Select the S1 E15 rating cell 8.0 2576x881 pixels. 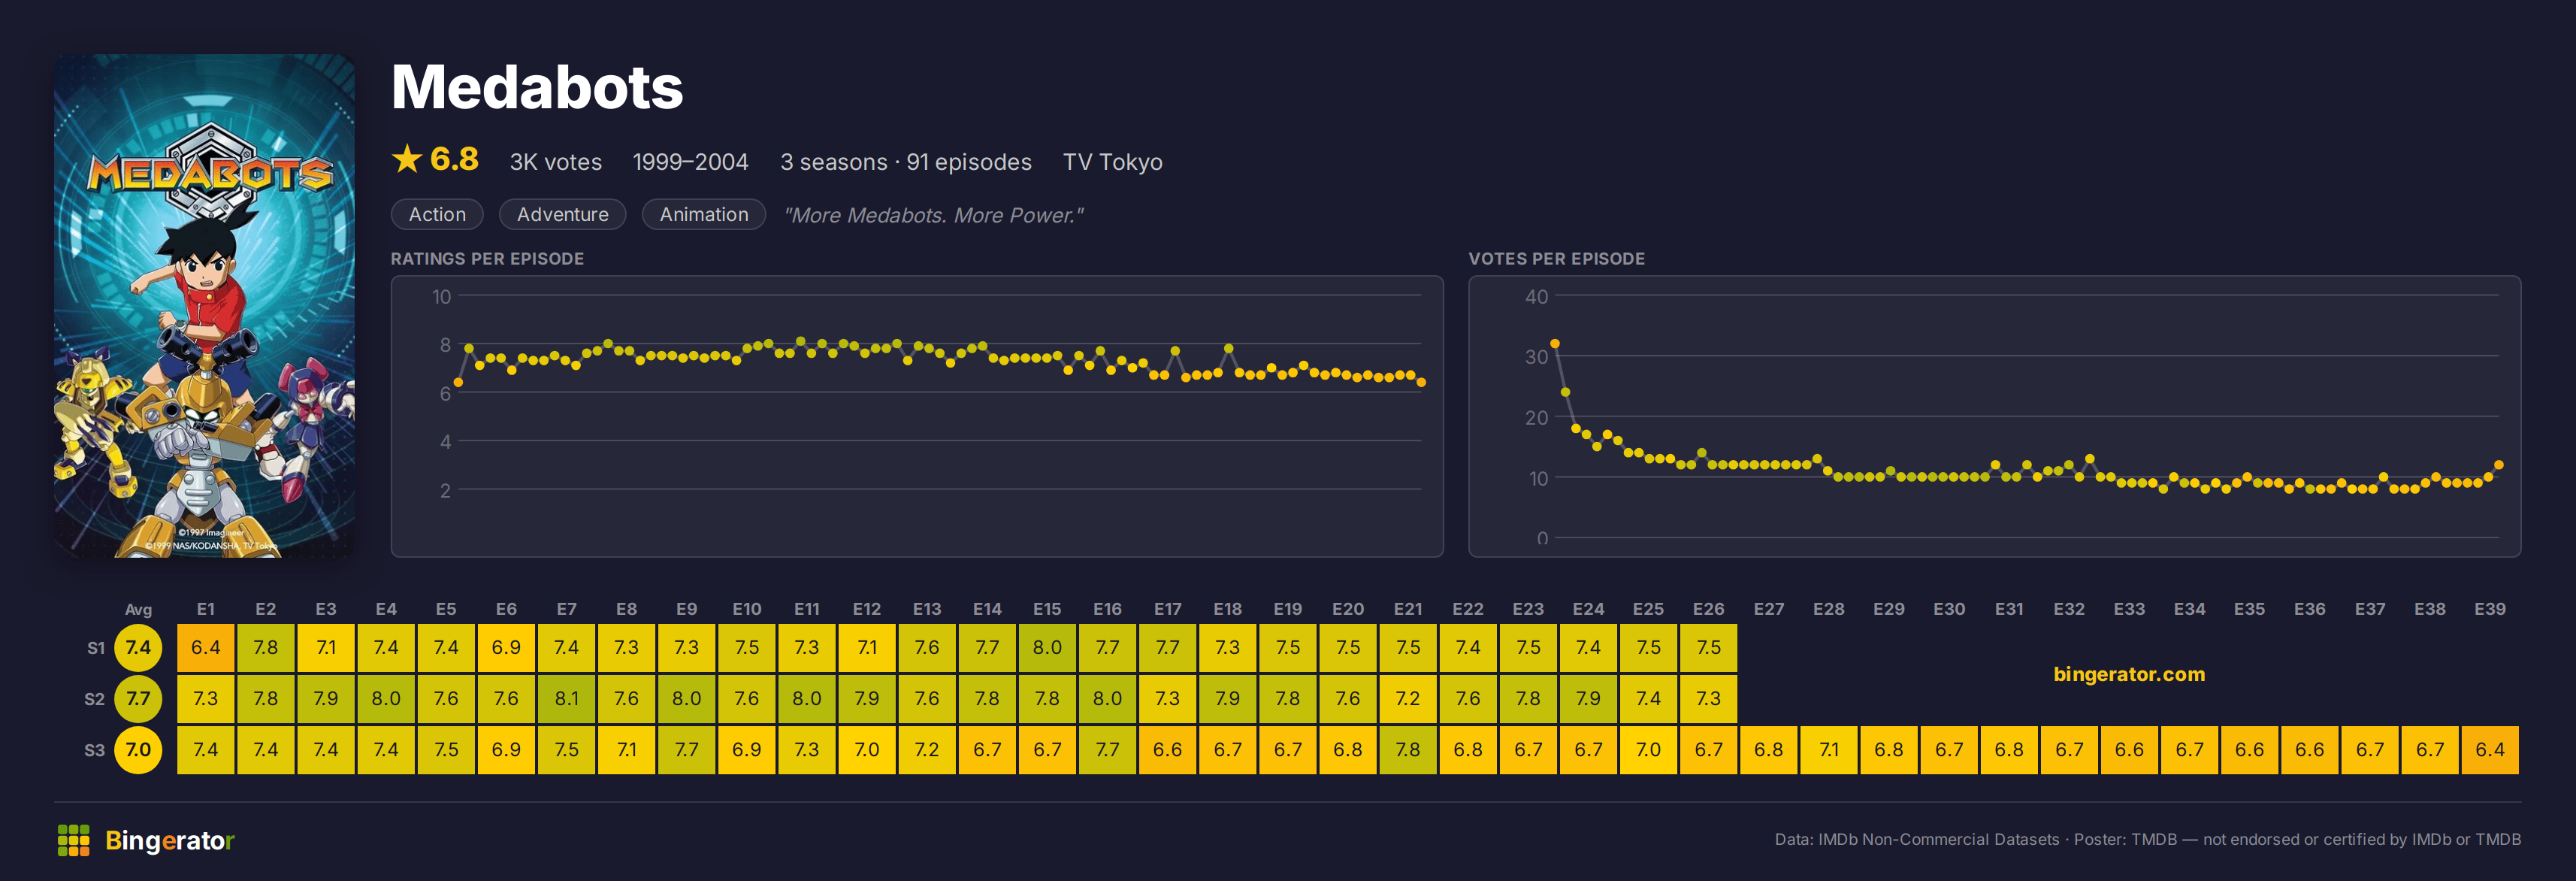click(x=1047, y=647)
